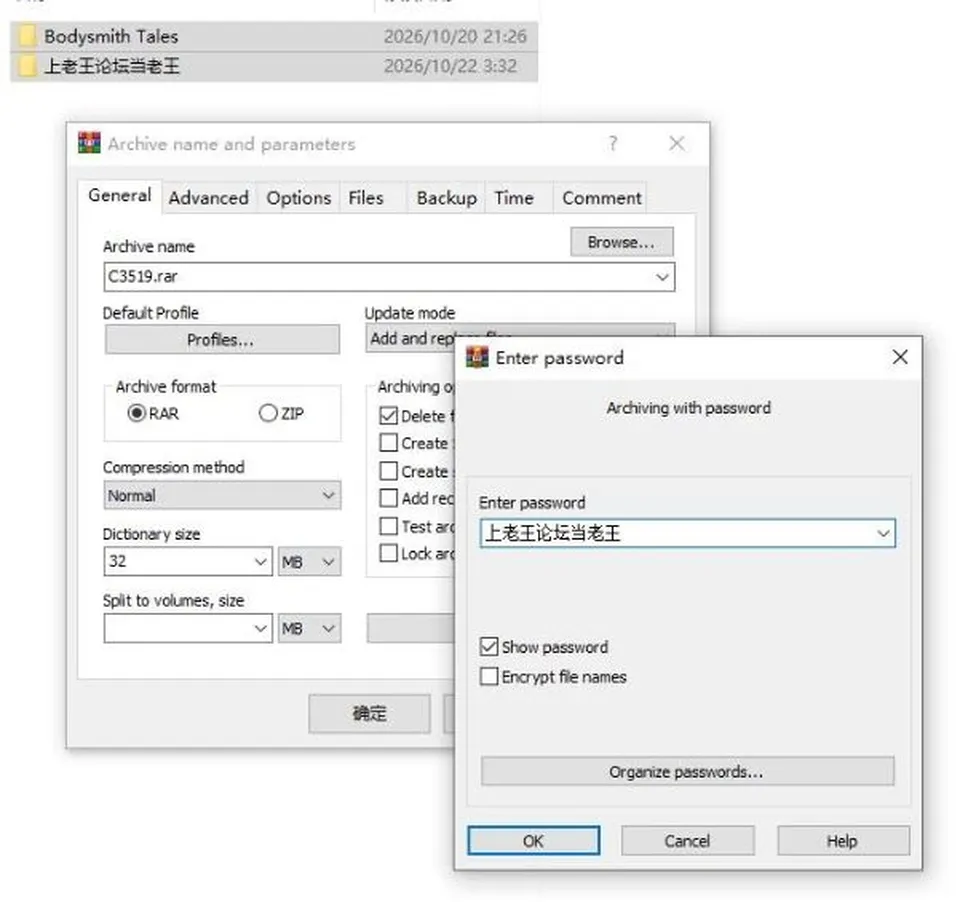Click the Browse... button
This screenshot has width=960, height=902.
point(621,242)
